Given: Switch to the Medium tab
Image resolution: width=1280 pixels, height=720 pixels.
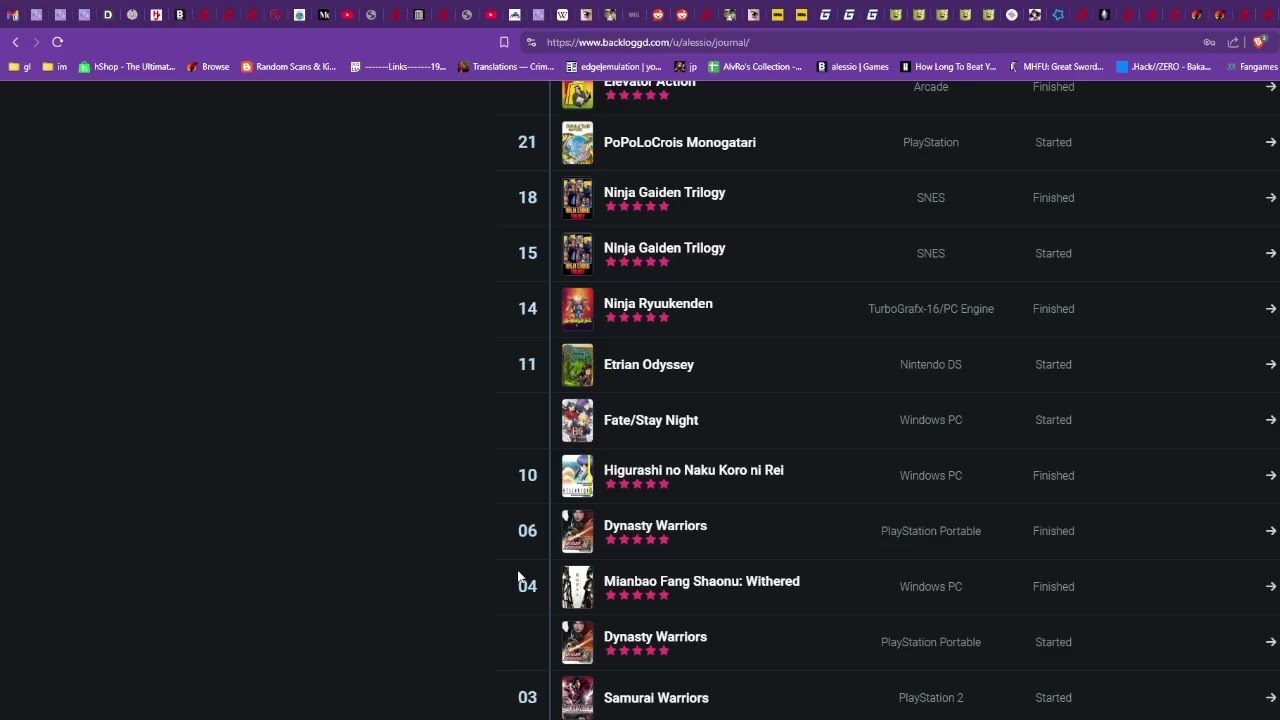Looking at the screenshot, I should pyautogui.click(x=323, y=15).
